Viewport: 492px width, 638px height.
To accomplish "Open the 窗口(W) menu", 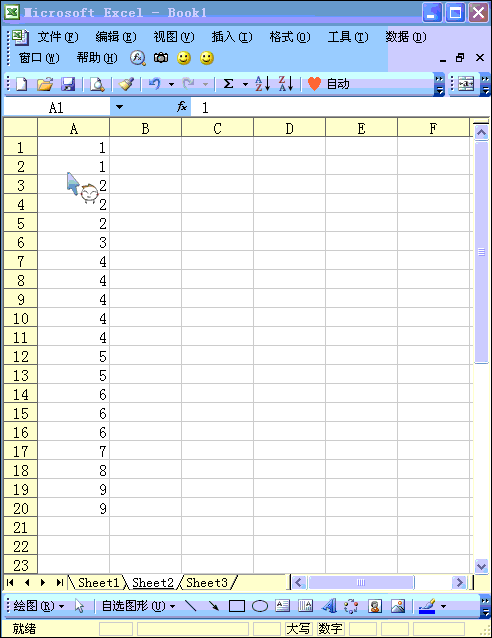I will coord(39,58).
